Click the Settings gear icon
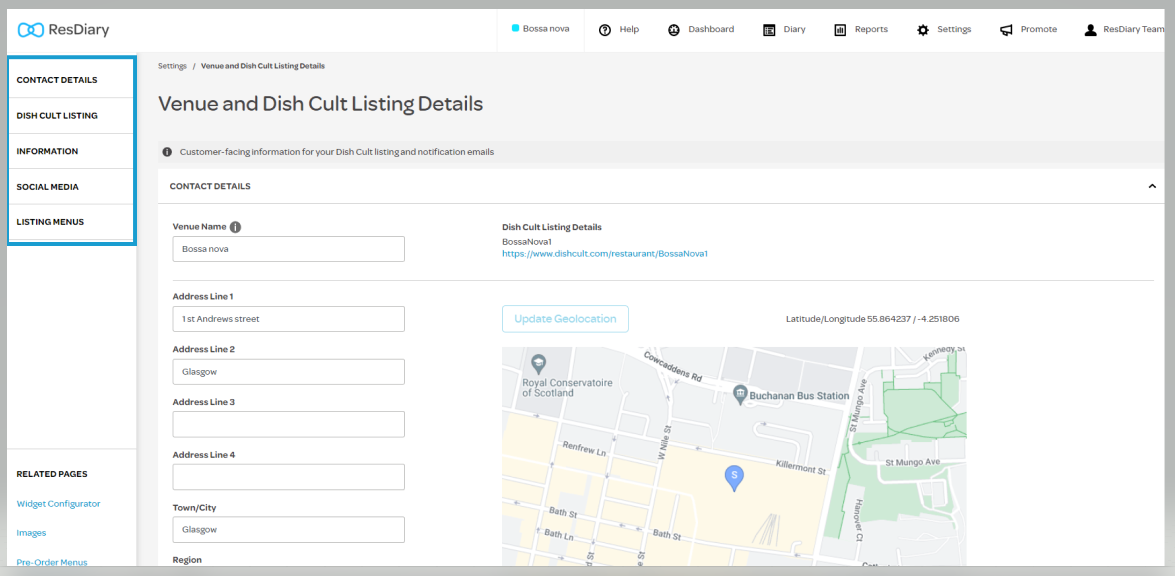 923,30
